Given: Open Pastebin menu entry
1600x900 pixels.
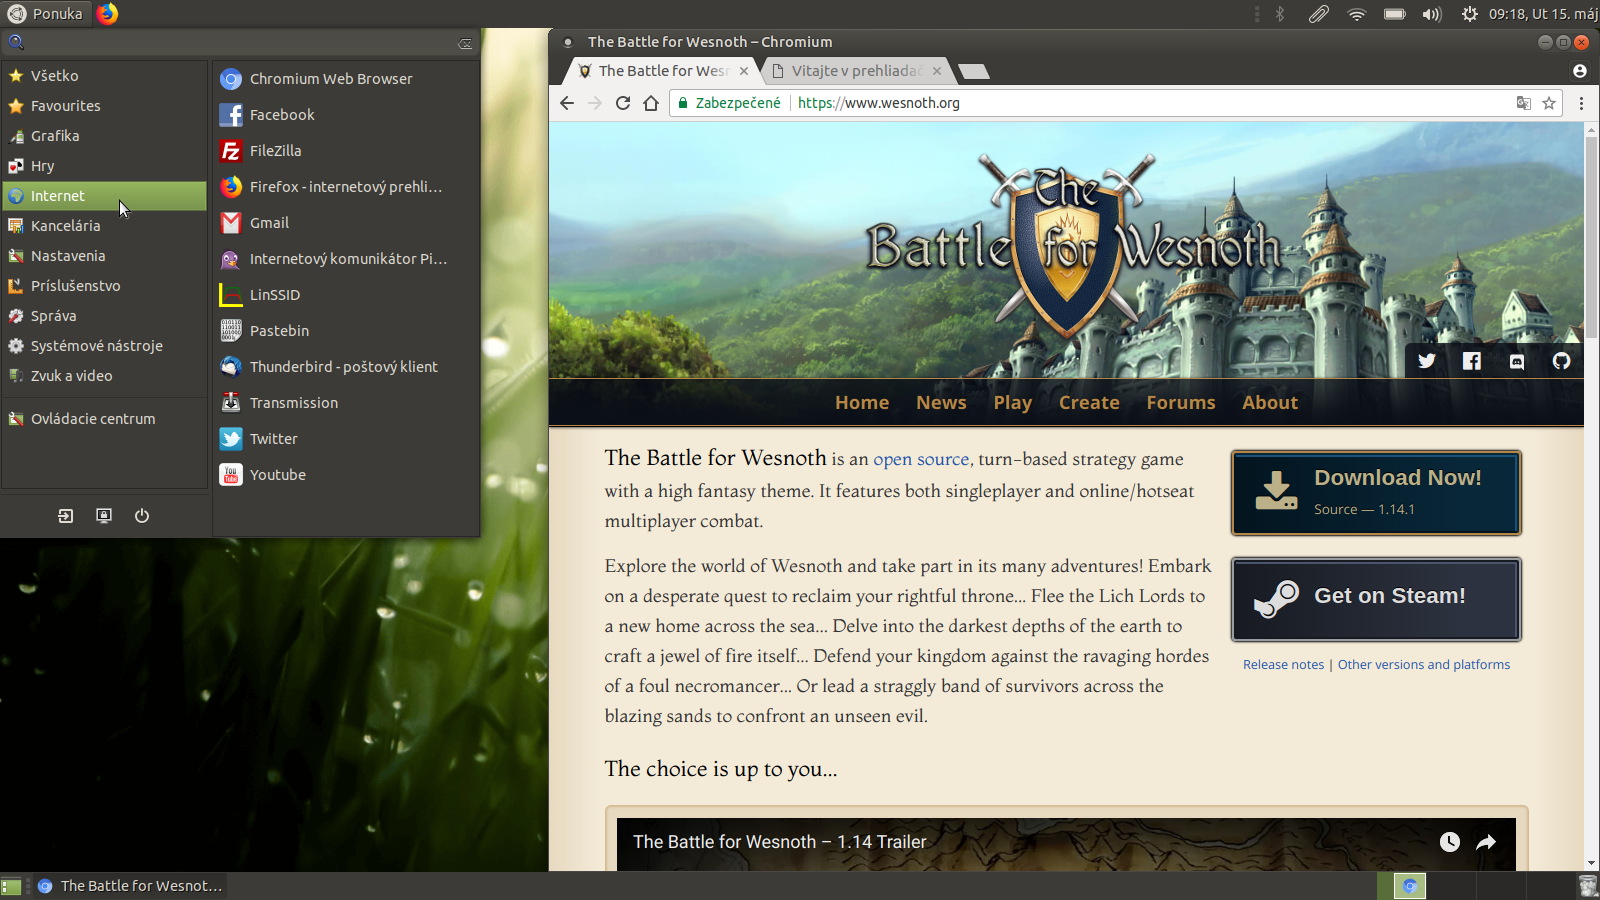Looking at the screenshot, I should pos(345,331).
